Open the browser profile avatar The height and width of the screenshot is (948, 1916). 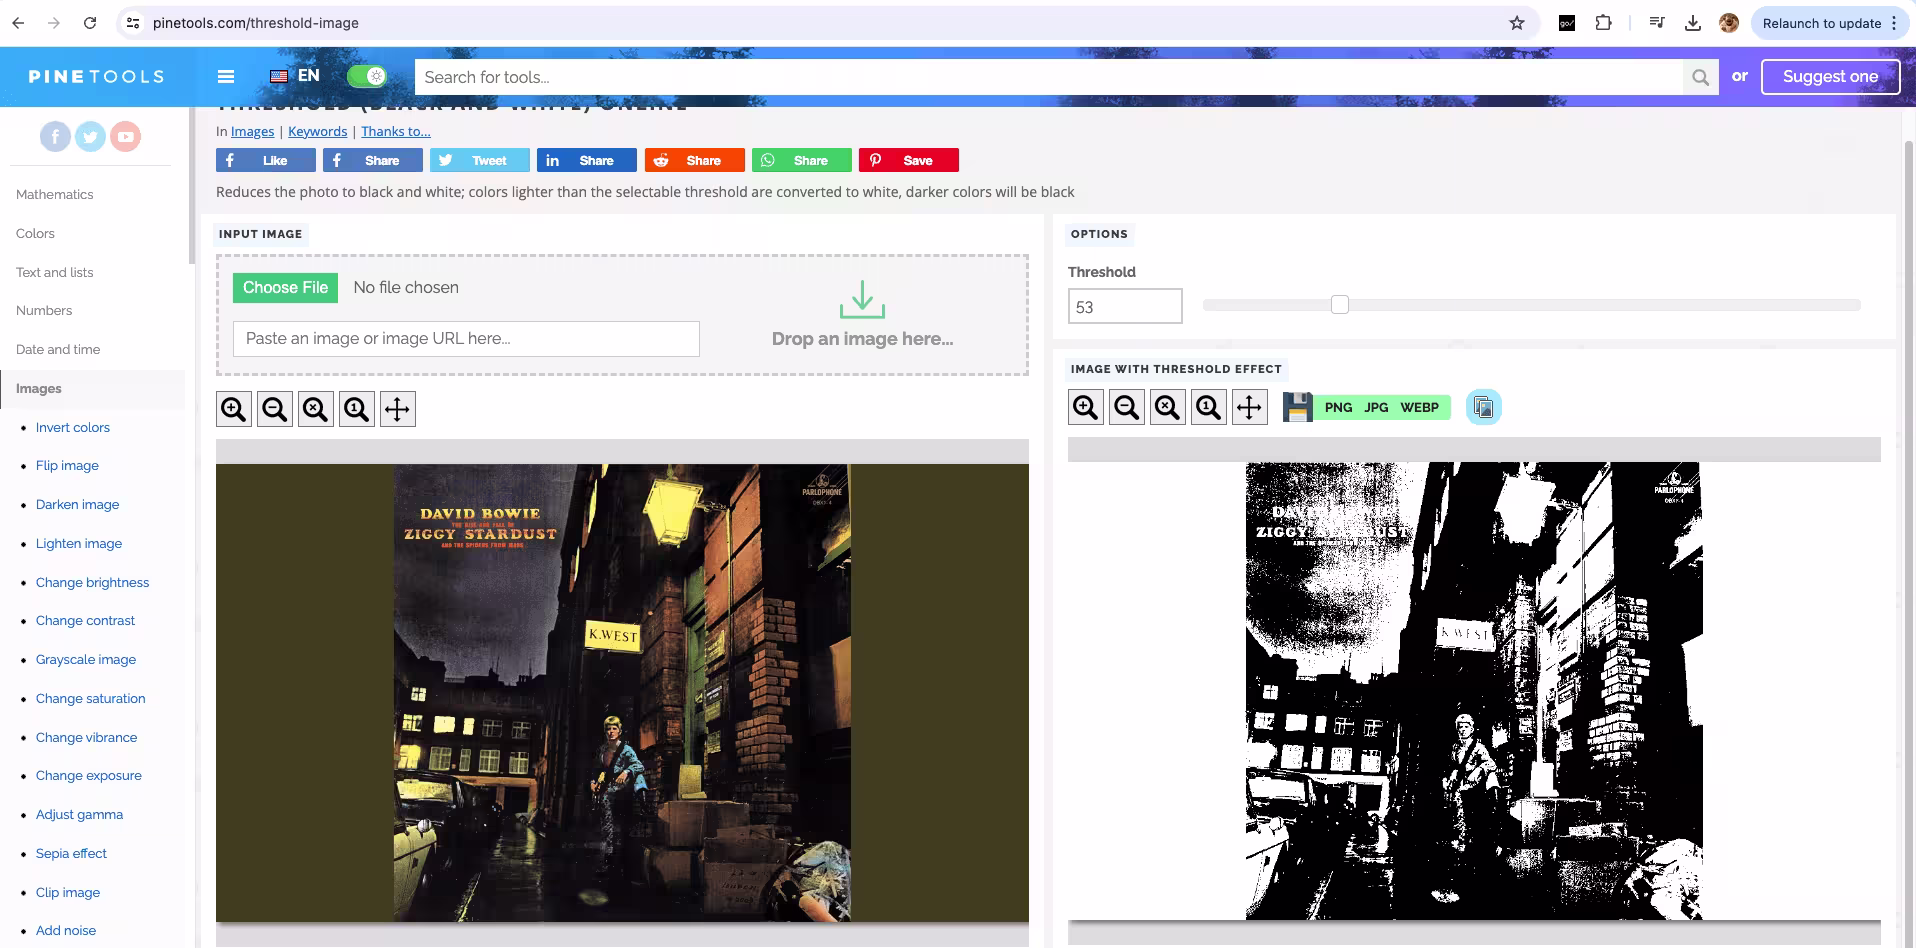(1729, 23)
